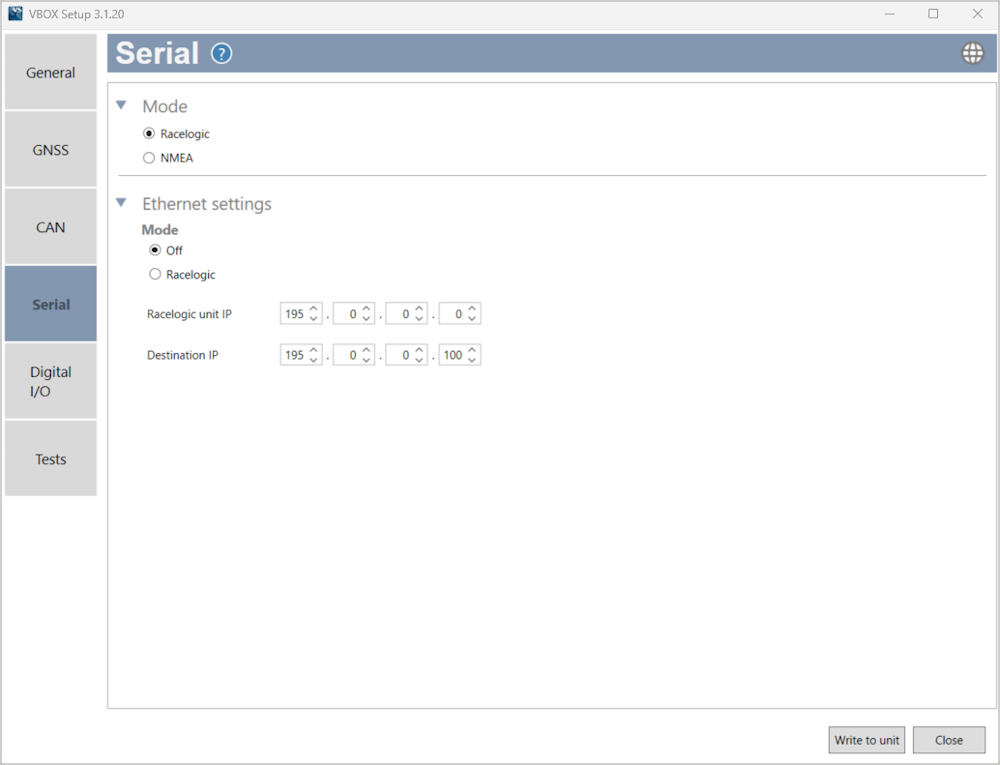Viewport: 1000px width, 765px height.
Task: Select the Racelogic serial mode radio button
Action: 150,134
